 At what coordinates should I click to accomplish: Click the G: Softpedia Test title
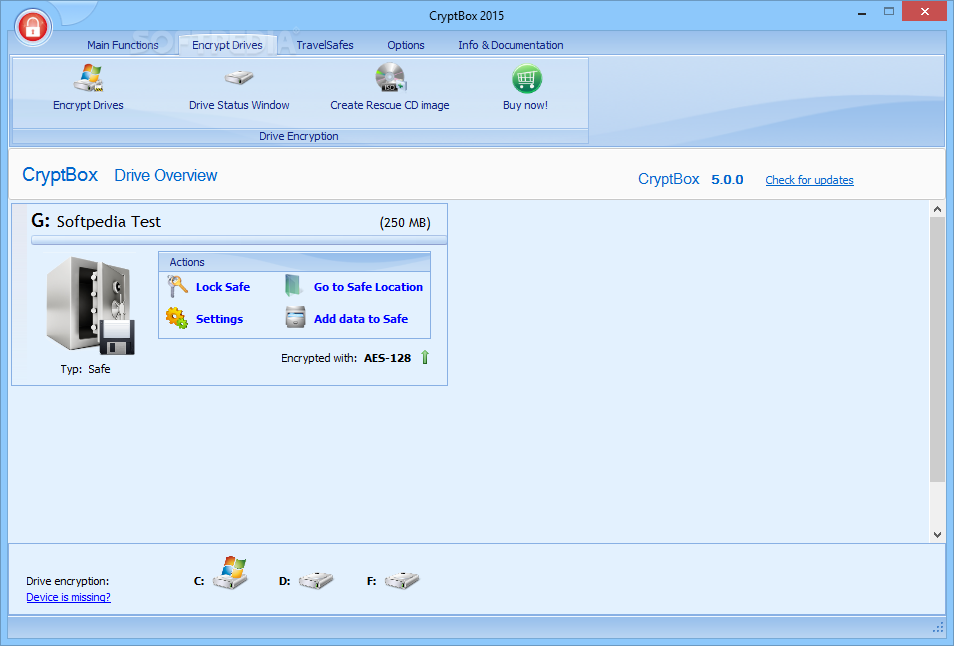tap(96, 221)
